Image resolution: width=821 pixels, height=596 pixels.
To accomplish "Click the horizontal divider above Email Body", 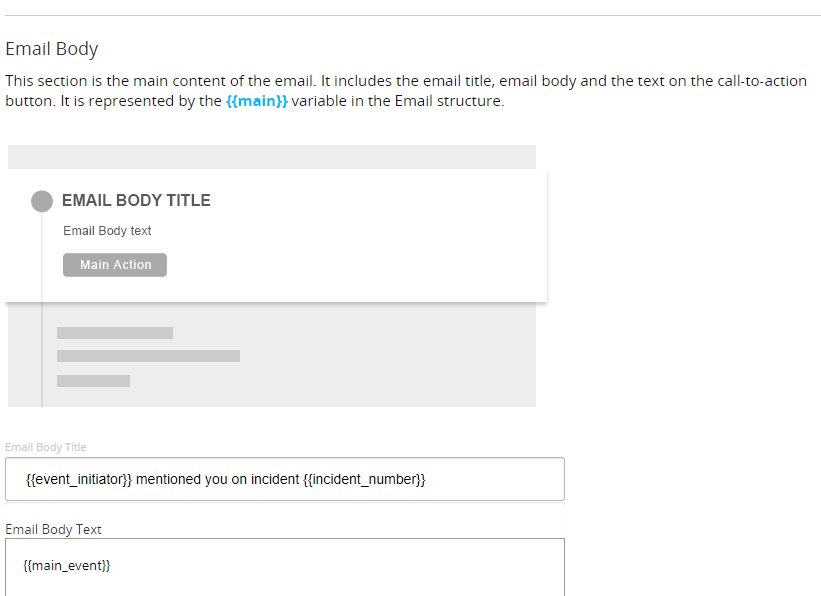I will click(x=410, y=15).
